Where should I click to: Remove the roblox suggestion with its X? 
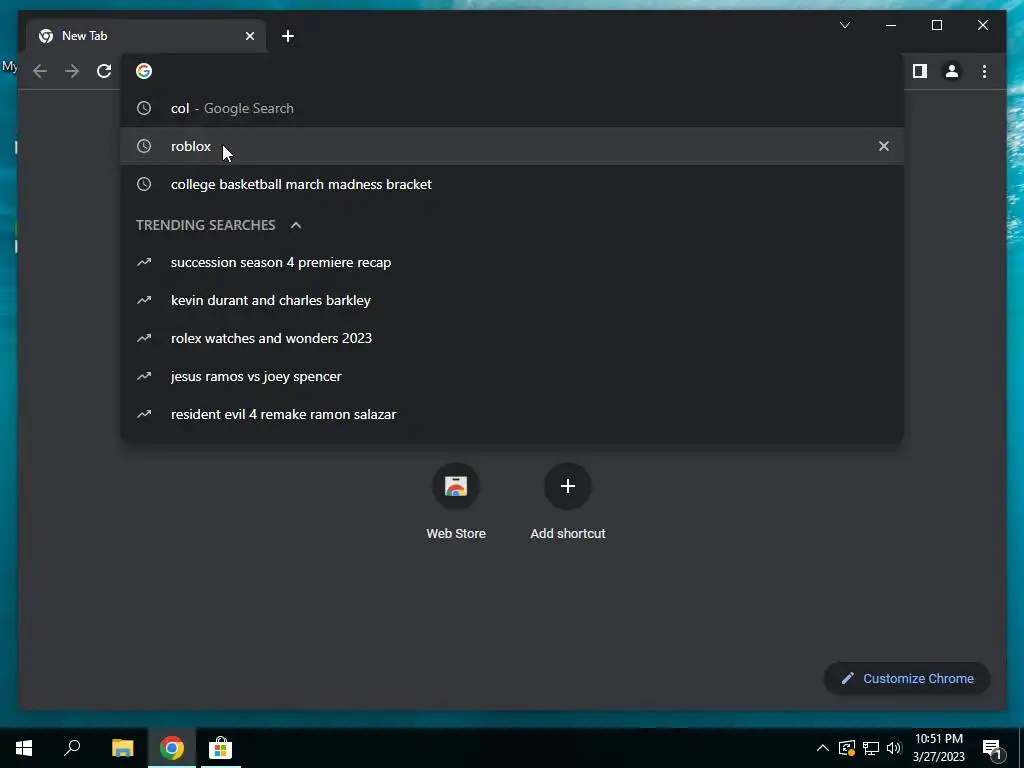pyautogui.click(x=884, y=146)
